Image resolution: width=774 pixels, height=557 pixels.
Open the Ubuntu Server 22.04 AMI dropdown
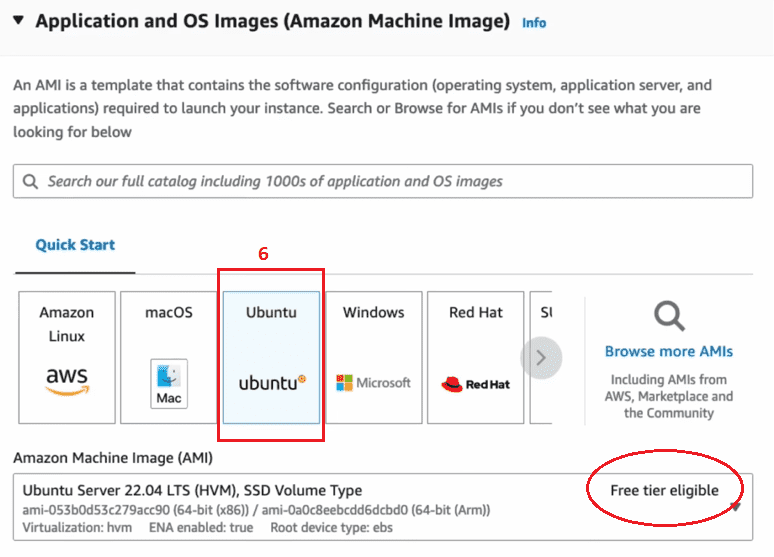coord(383,507)
